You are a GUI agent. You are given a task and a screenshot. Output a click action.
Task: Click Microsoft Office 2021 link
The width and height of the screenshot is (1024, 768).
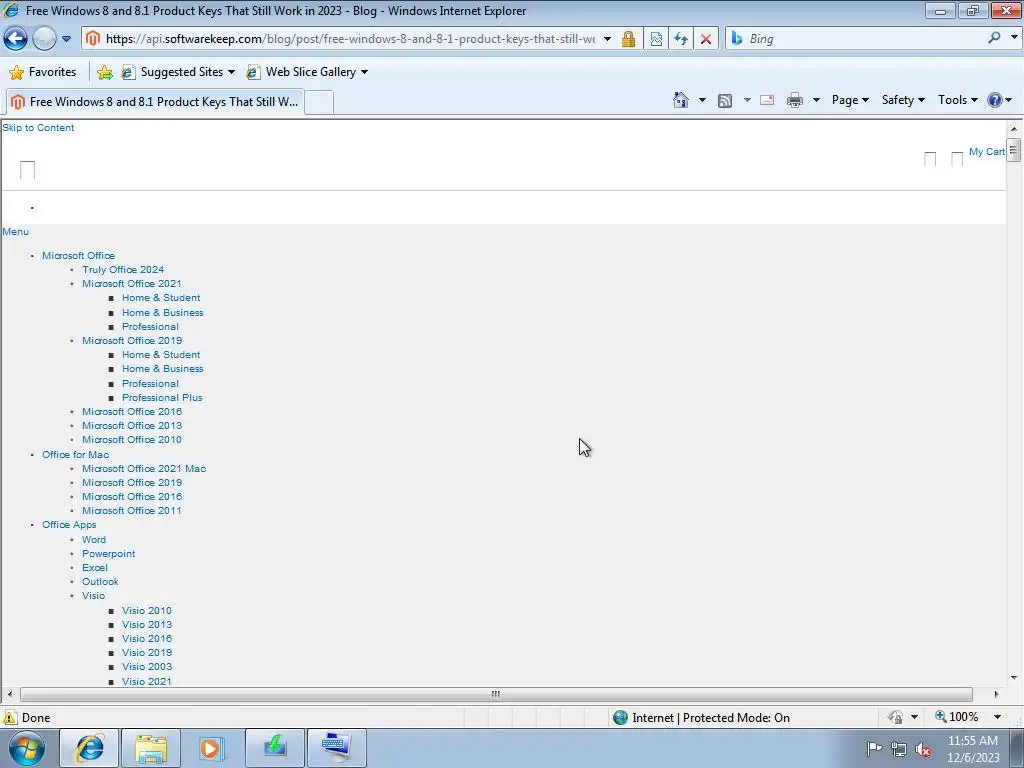[x=131, y=283]
